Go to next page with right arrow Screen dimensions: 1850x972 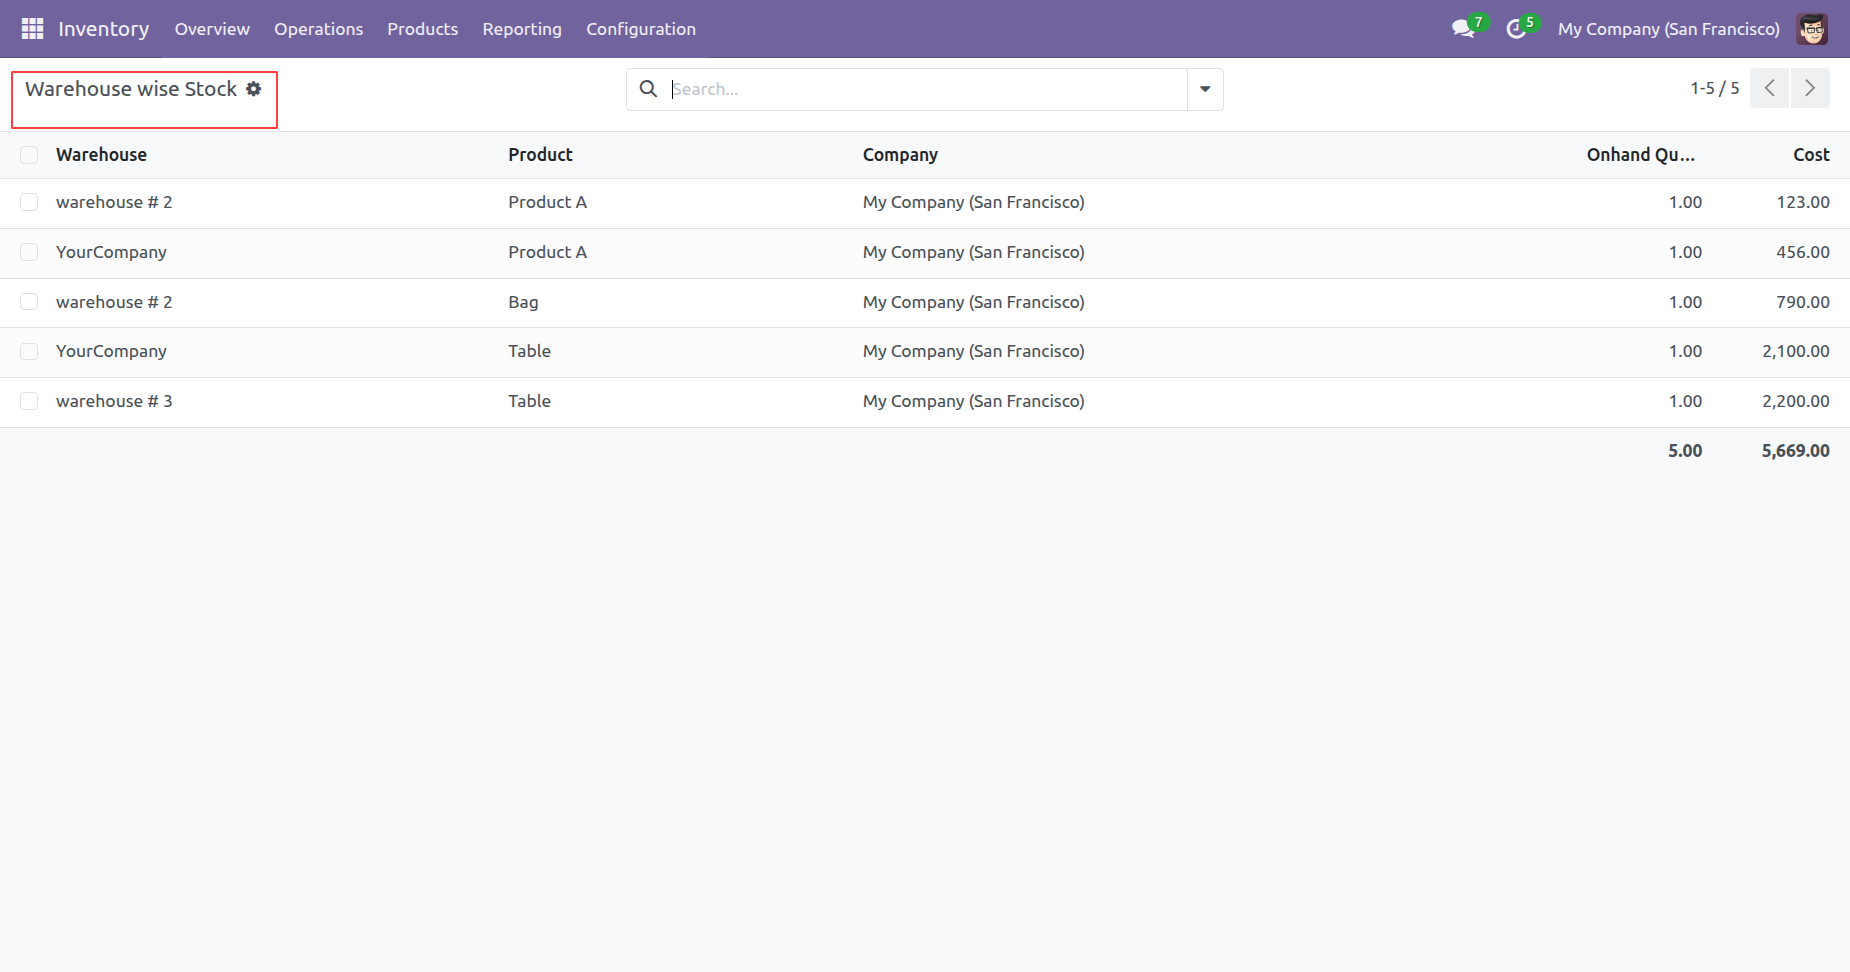coord(1809,88)
